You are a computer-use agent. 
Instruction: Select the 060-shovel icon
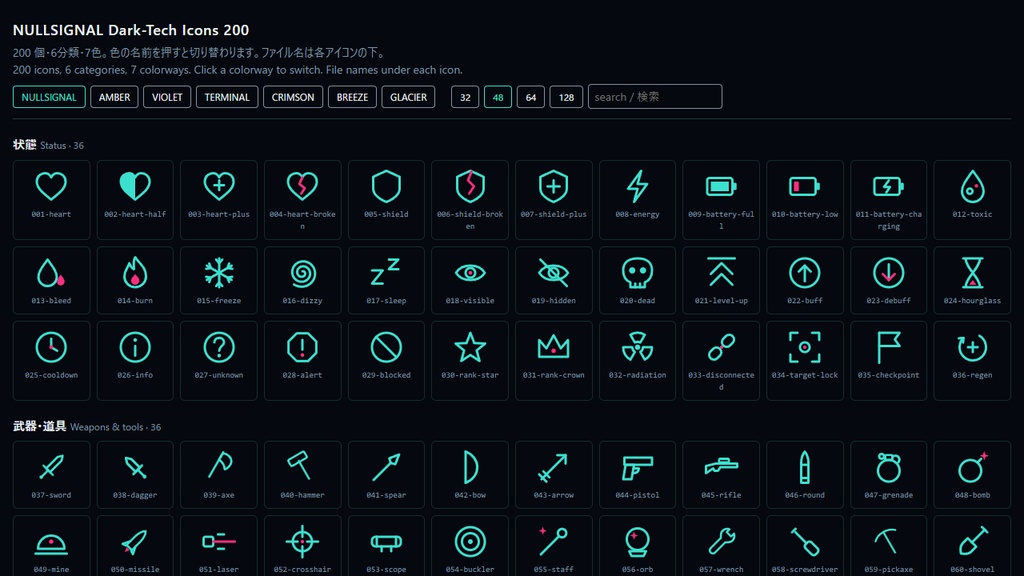click(972, 542)
